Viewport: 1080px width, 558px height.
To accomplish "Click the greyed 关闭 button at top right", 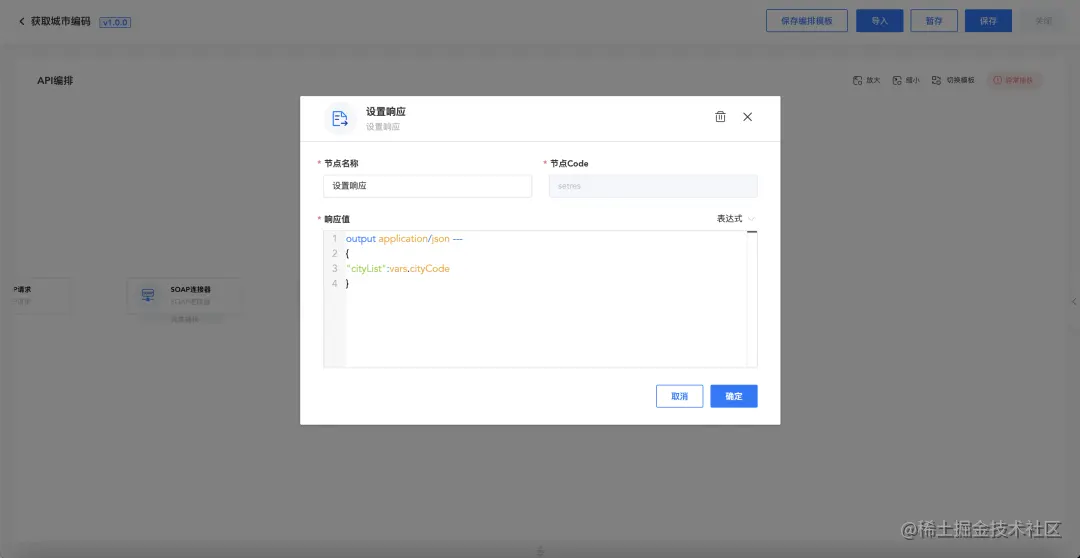I will click(1043, 21).
